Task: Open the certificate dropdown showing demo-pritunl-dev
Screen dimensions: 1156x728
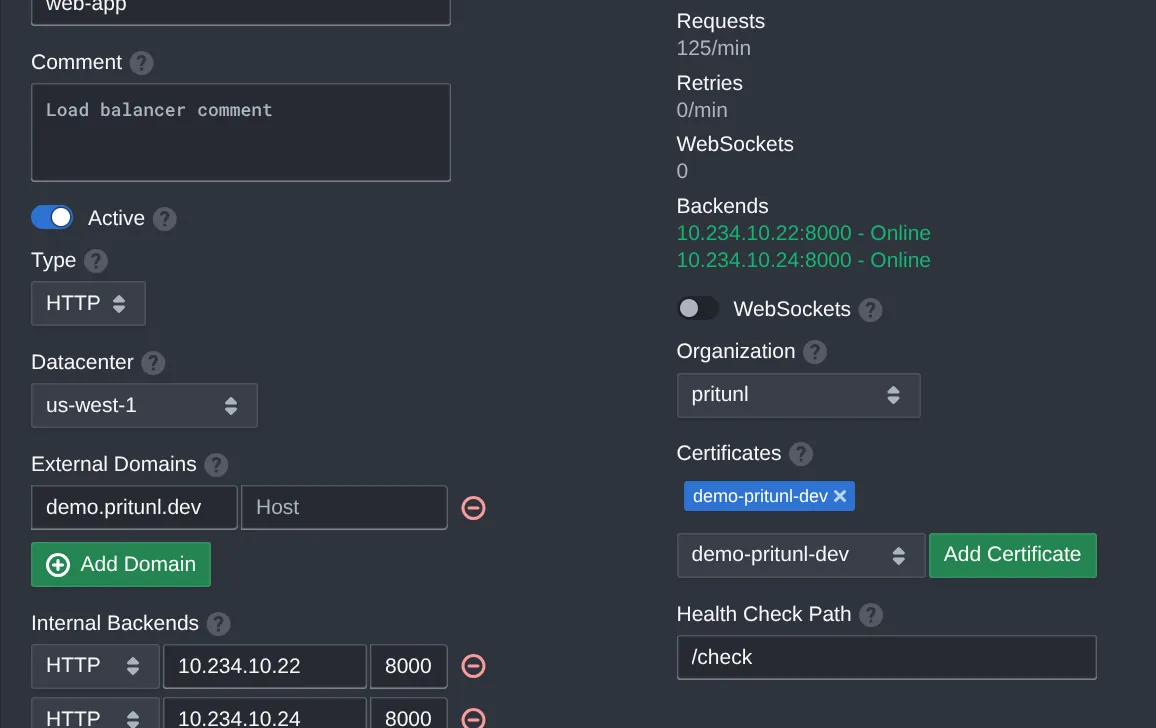Action: (x=800, y=555)
